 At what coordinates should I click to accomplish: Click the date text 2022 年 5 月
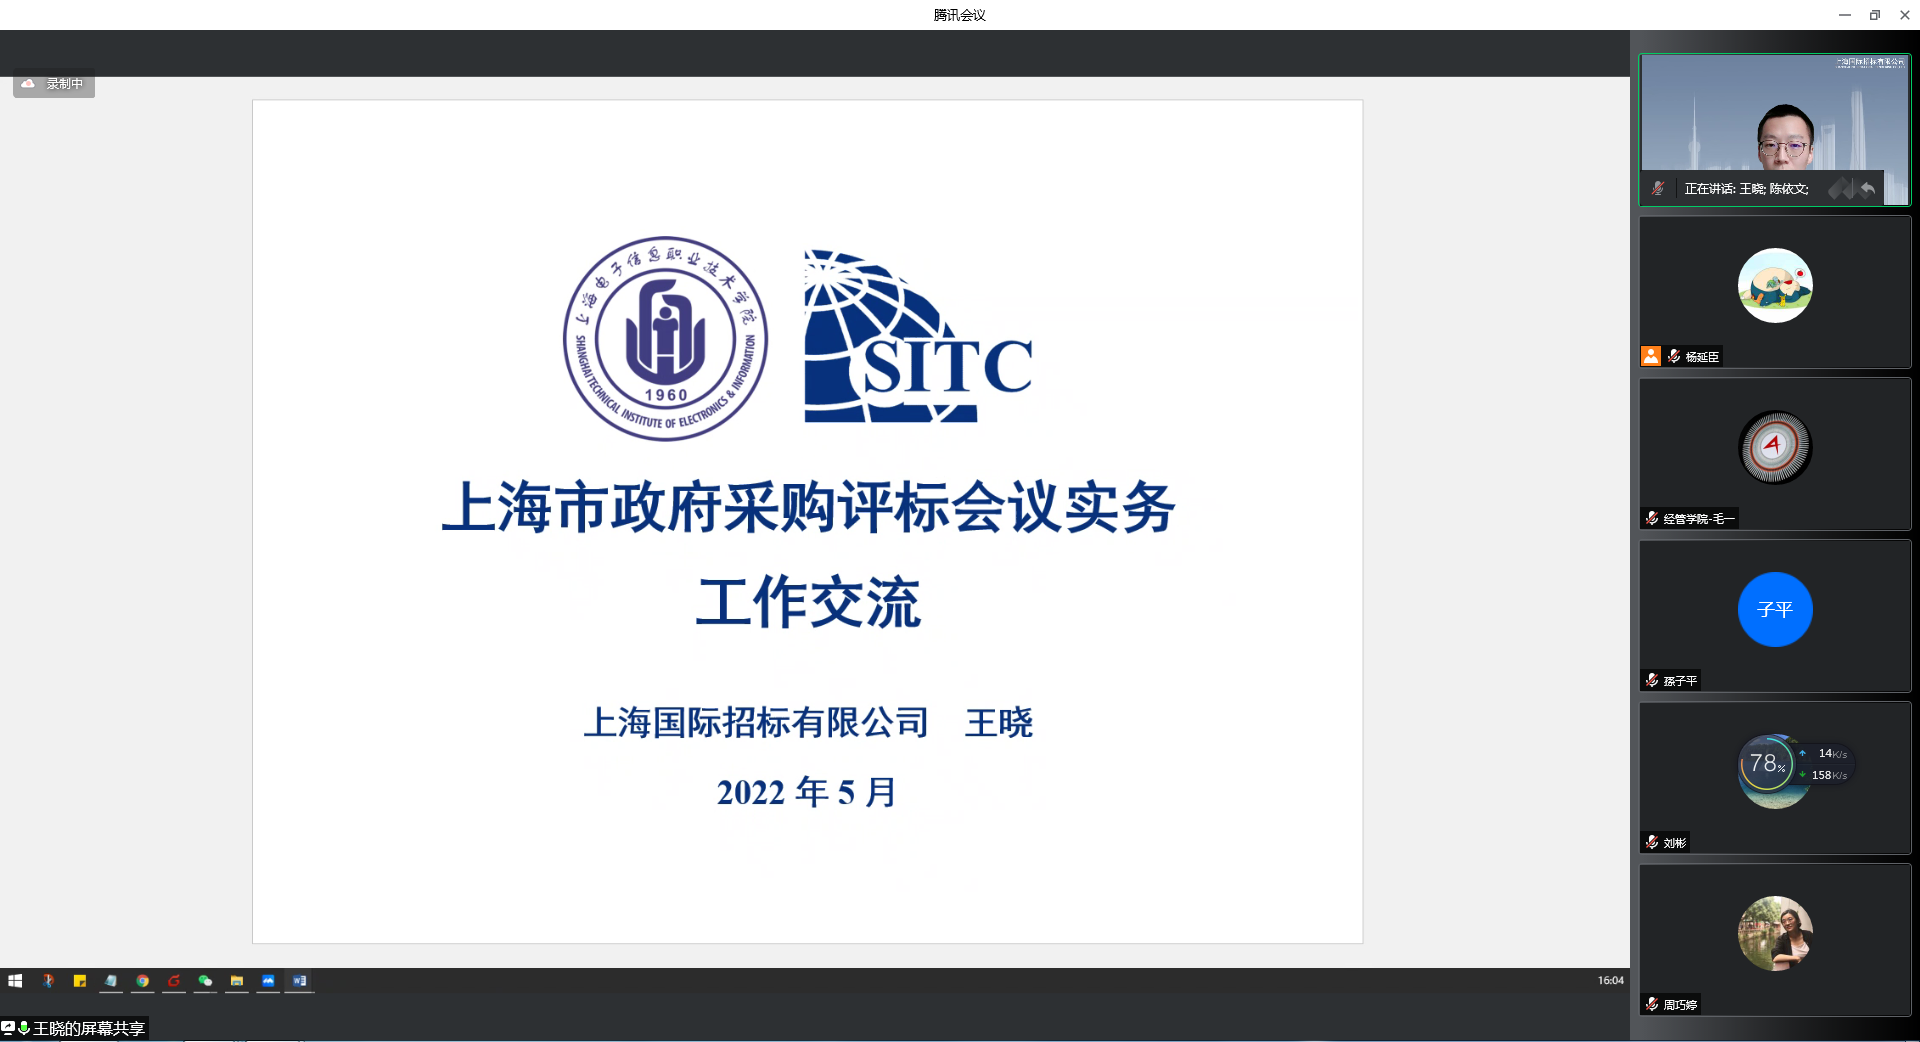(x=806, y=792)
